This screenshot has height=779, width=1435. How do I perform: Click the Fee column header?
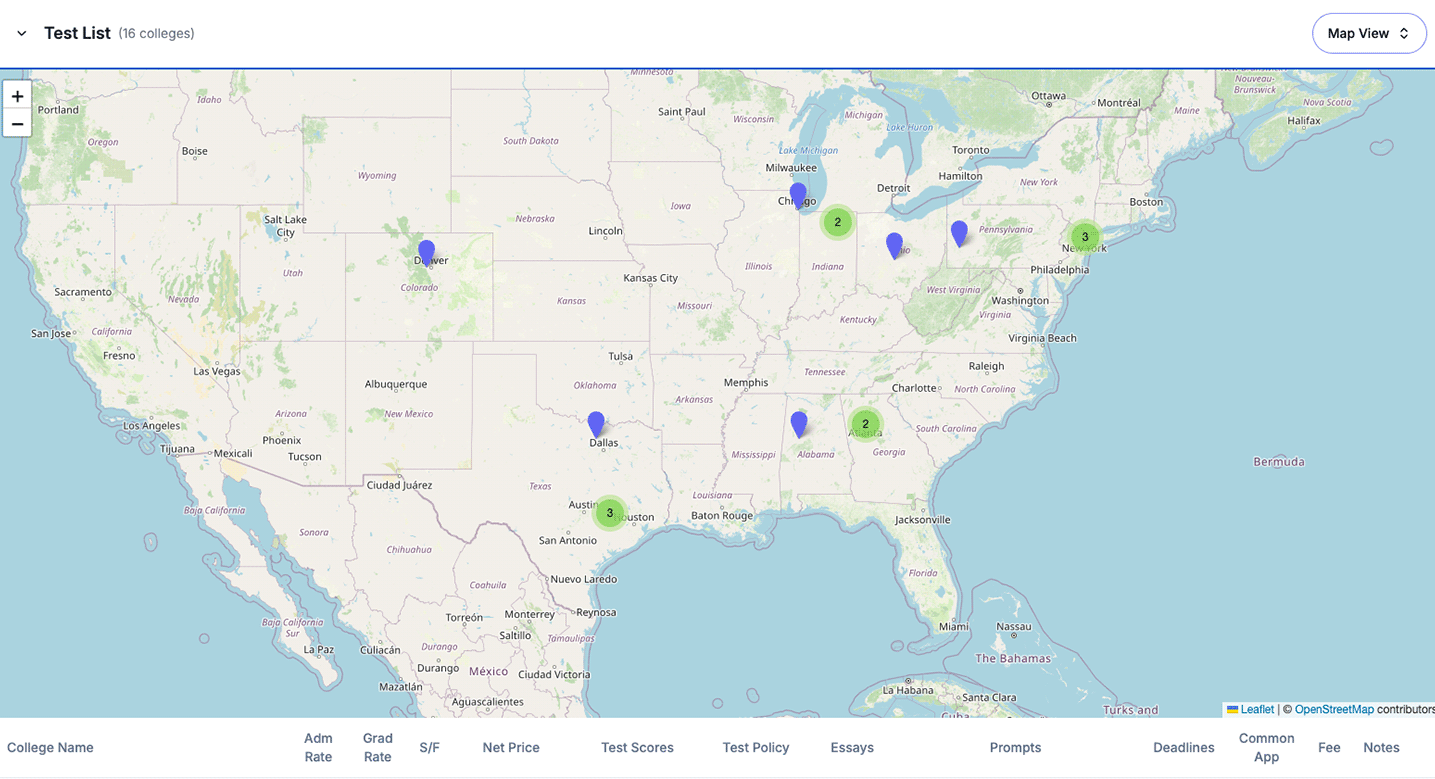[1329, 748]
